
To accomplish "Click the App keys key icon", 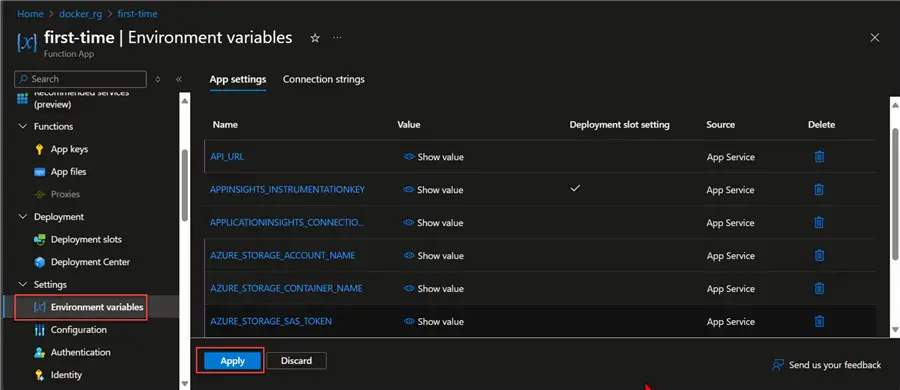I will click(x=39, y=149).
